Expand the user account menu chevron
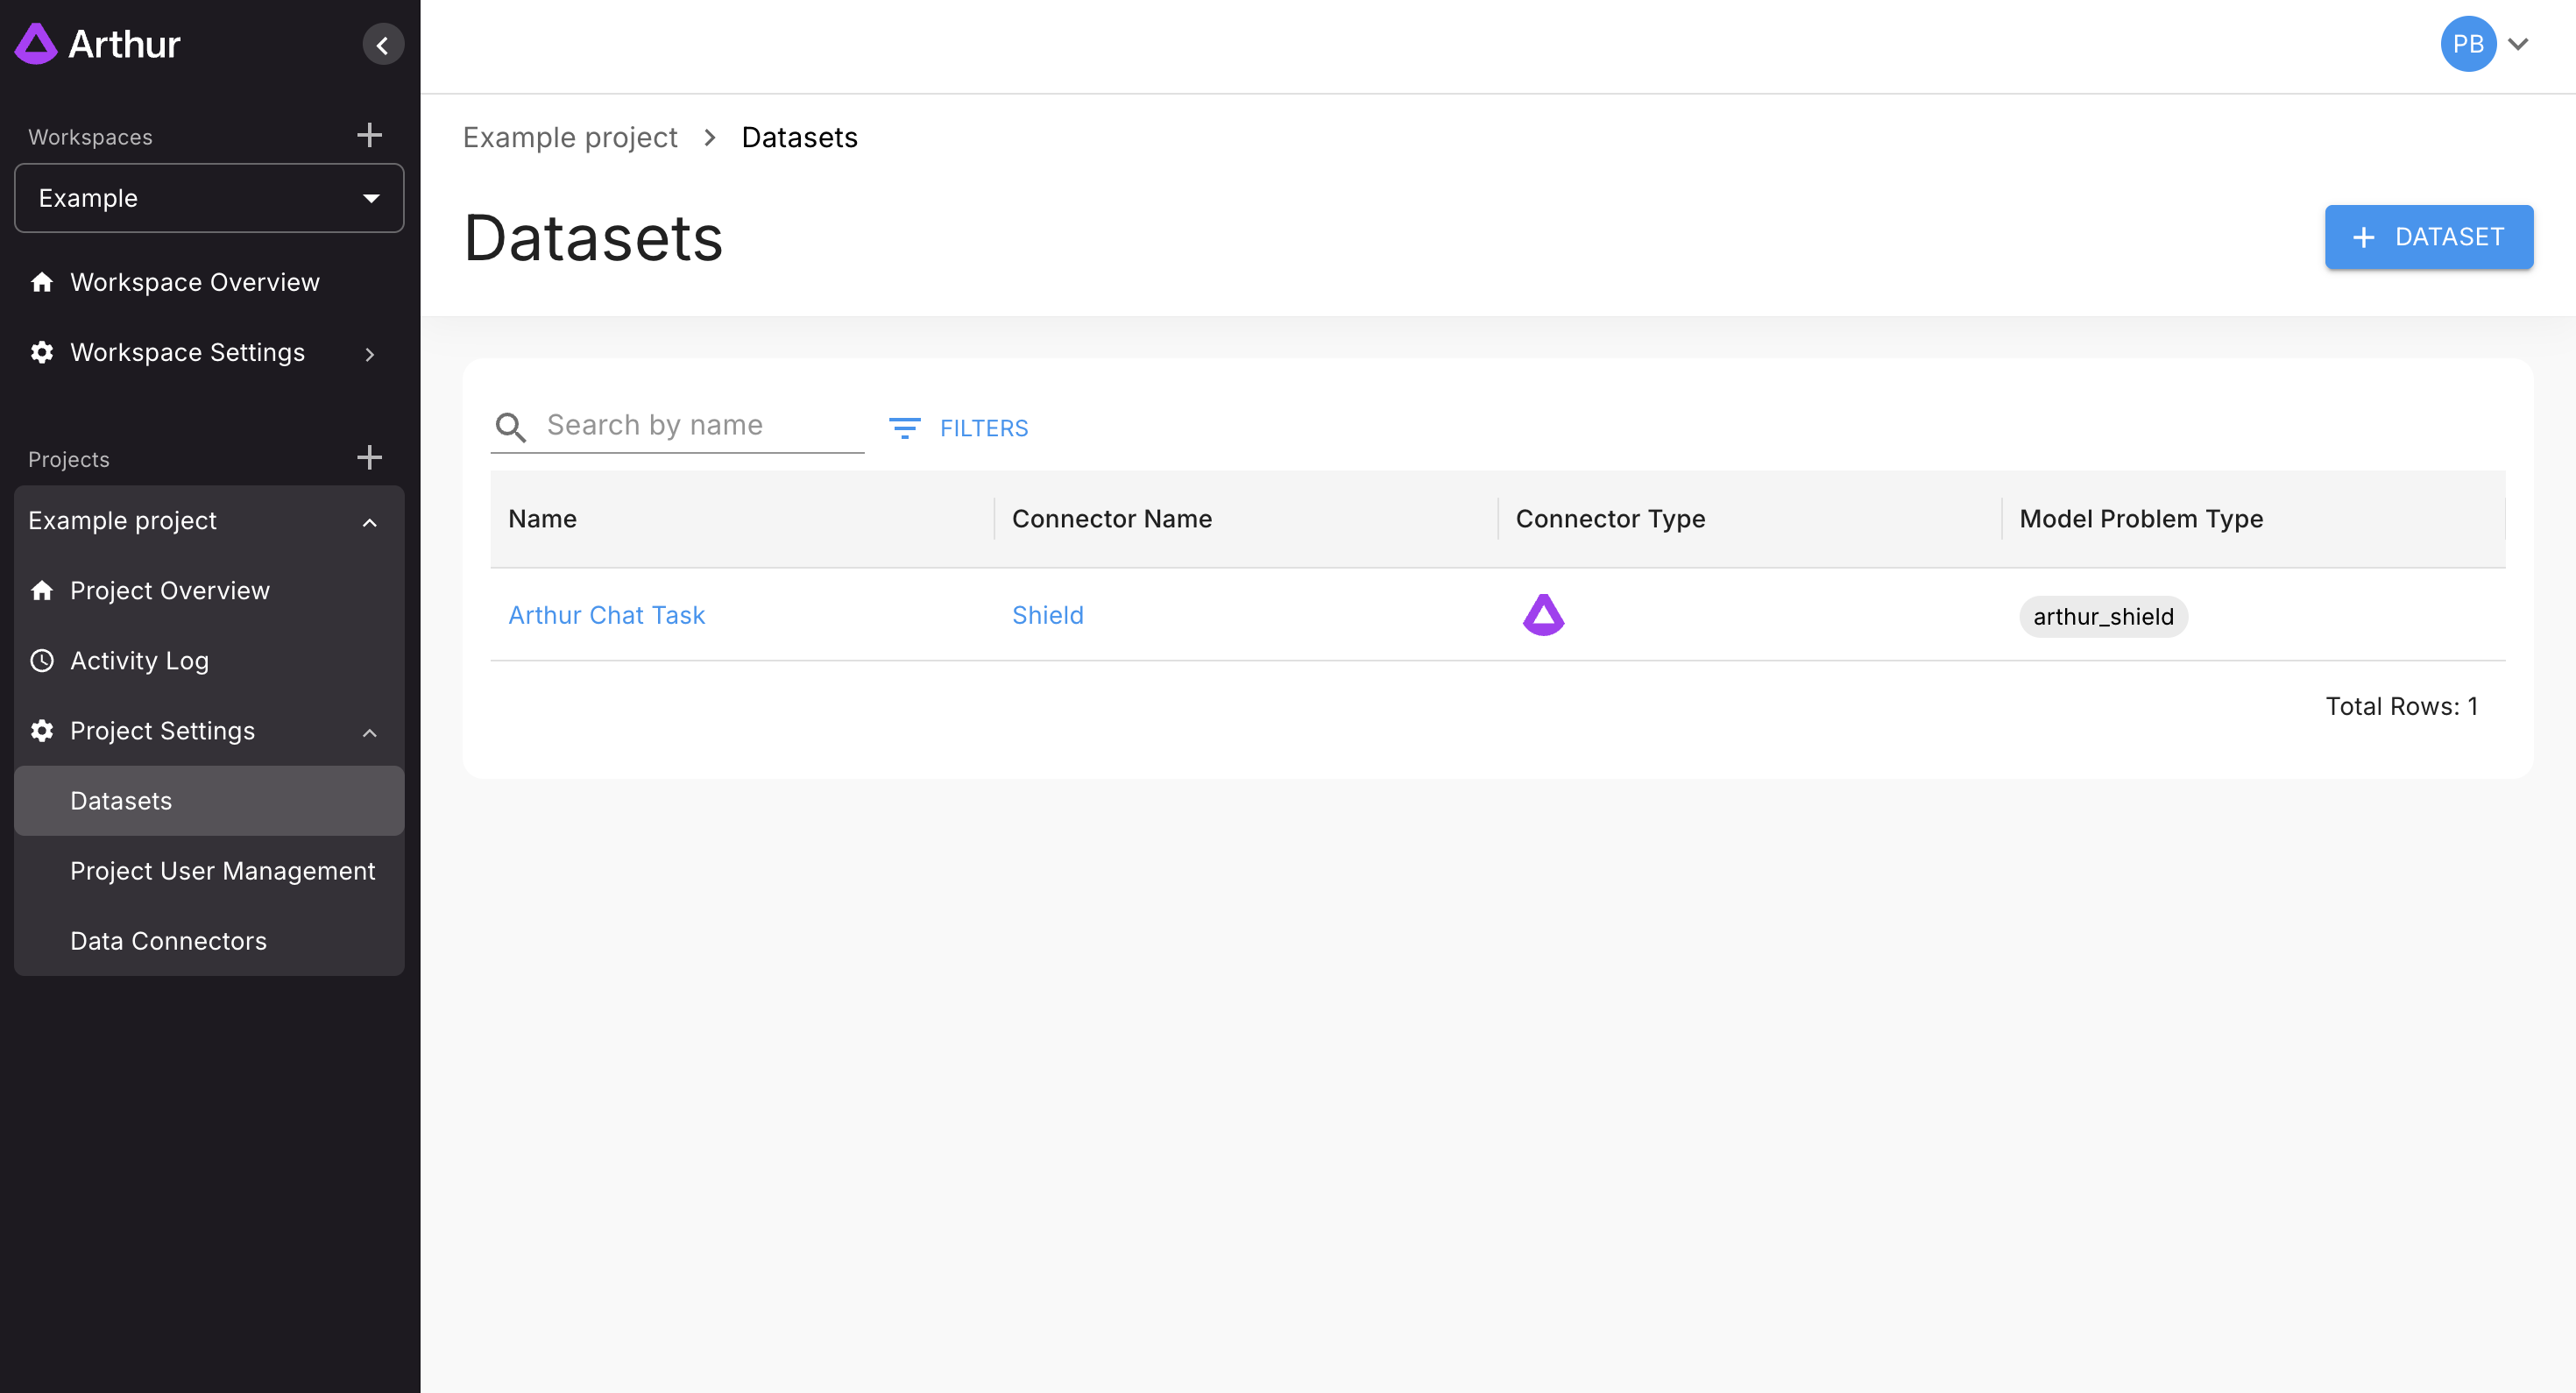 2518,44
